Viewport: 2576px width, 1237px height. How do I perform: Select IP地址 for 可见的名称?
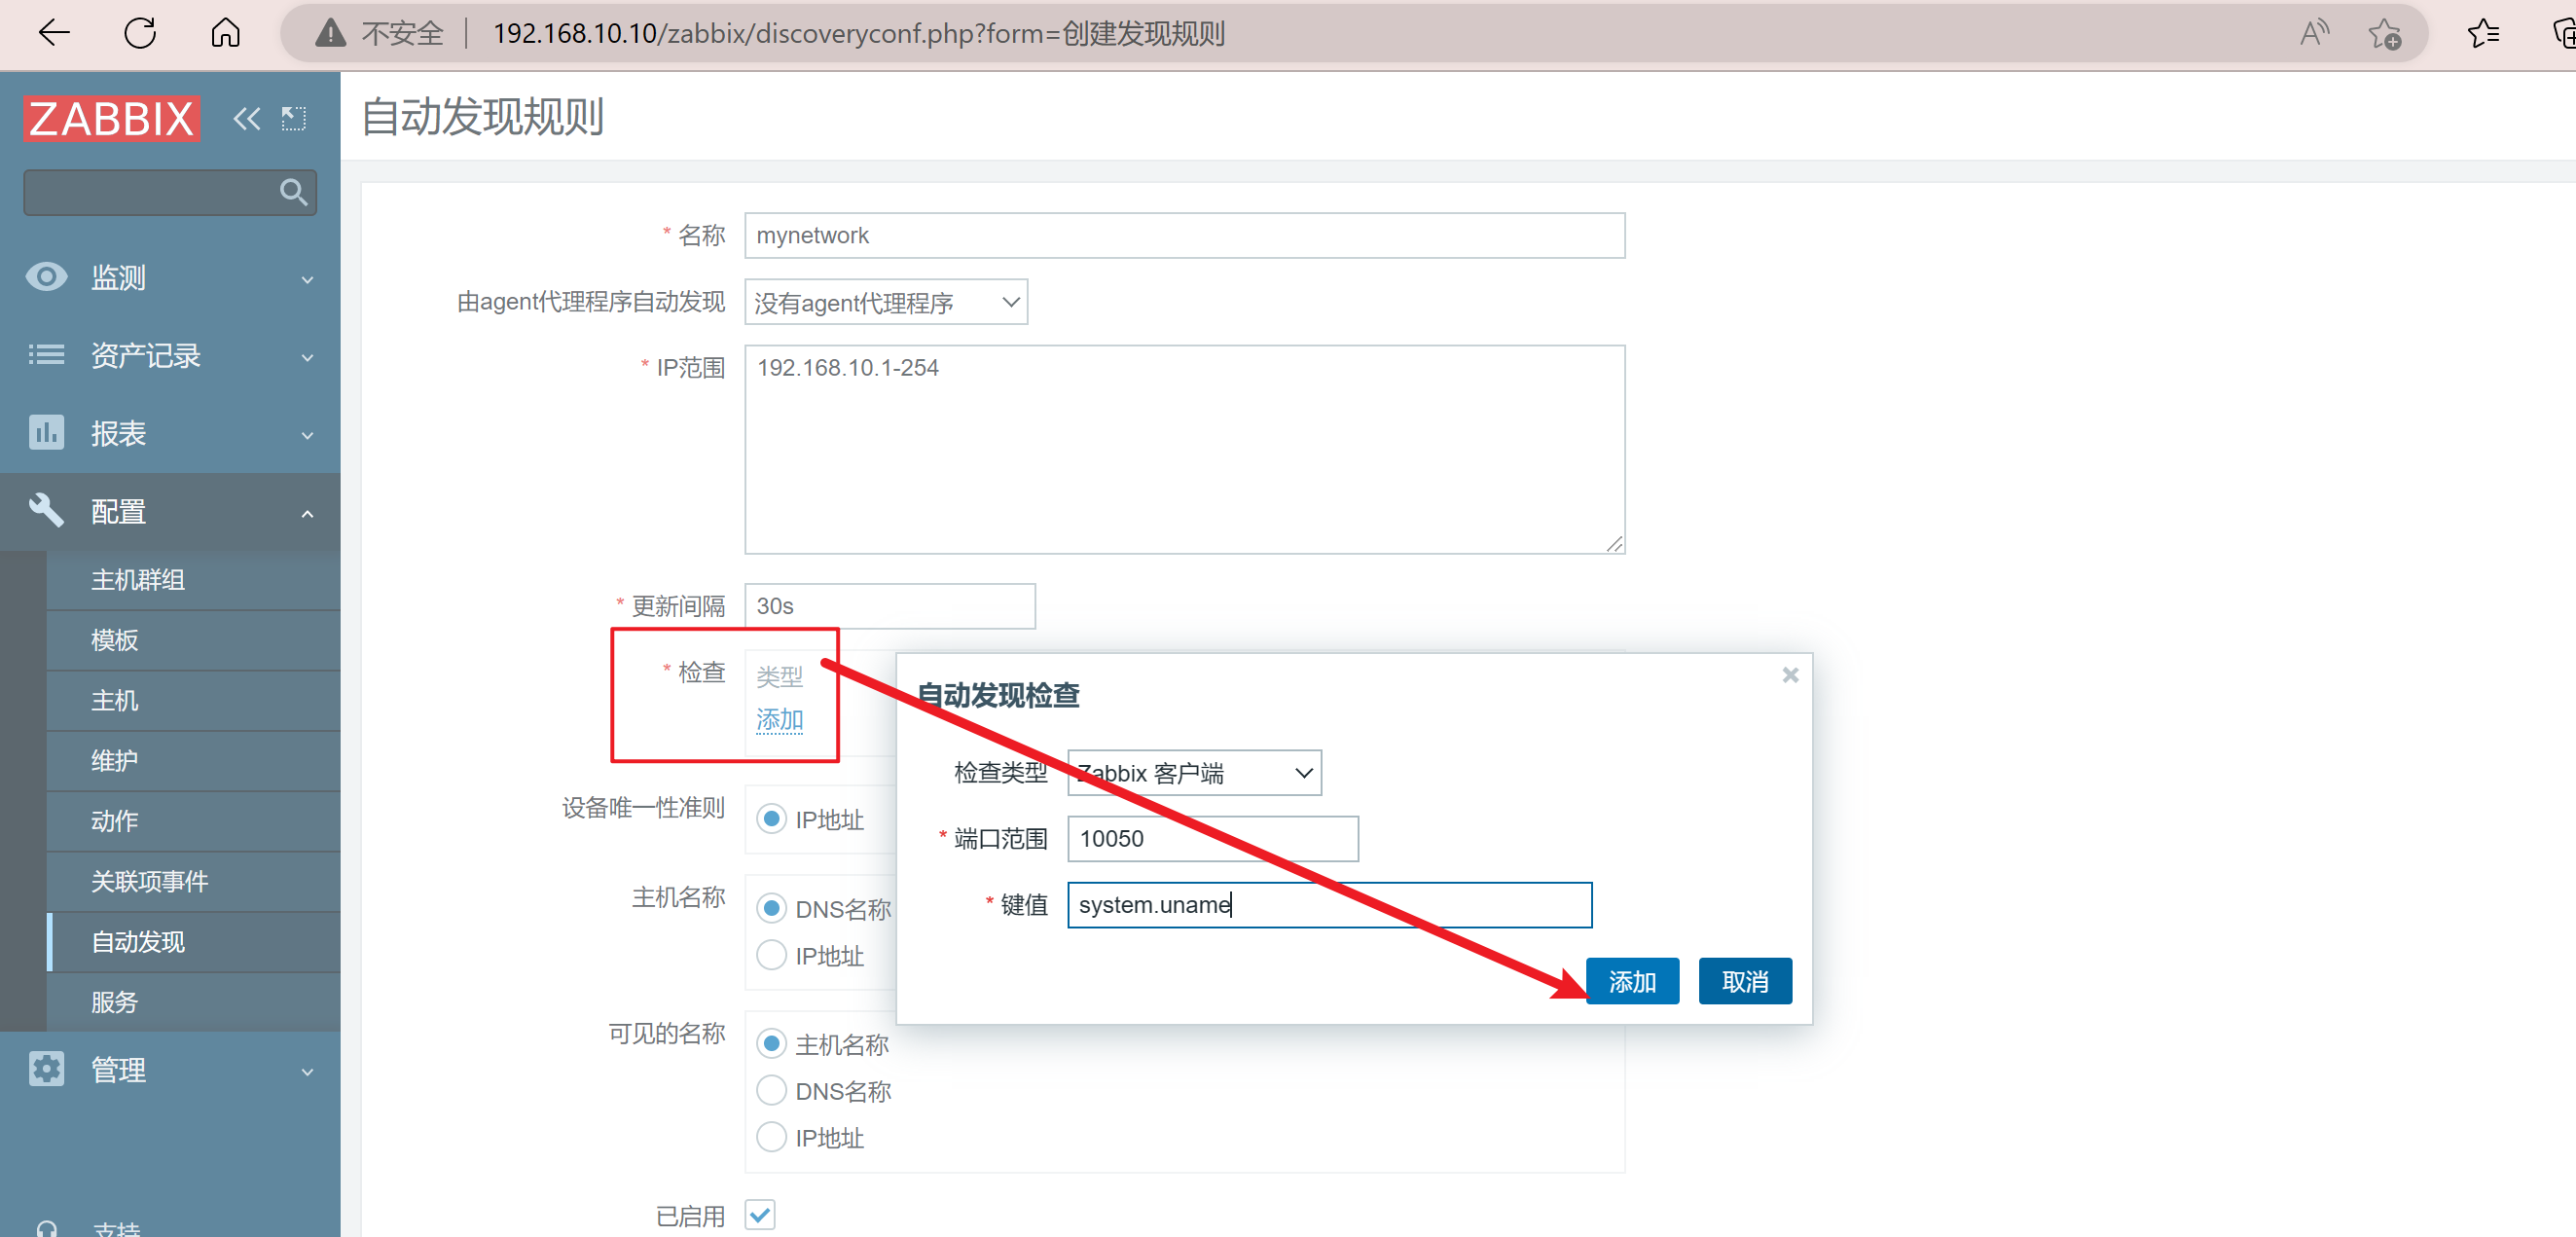pos(771,1137)
